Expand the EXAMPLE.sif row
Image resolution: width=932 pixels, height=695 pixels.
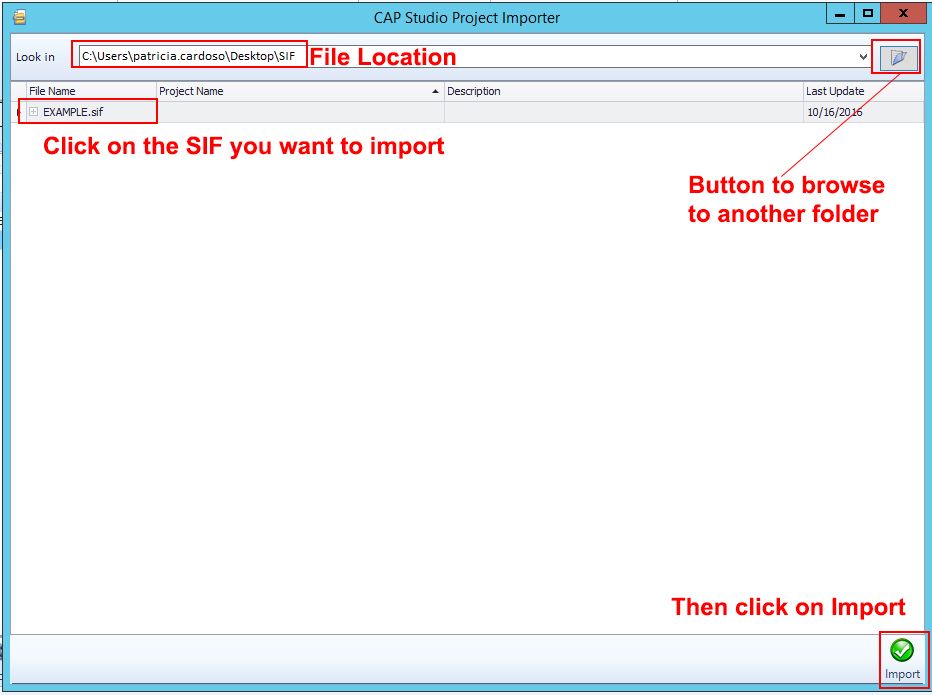pos(33,112)
